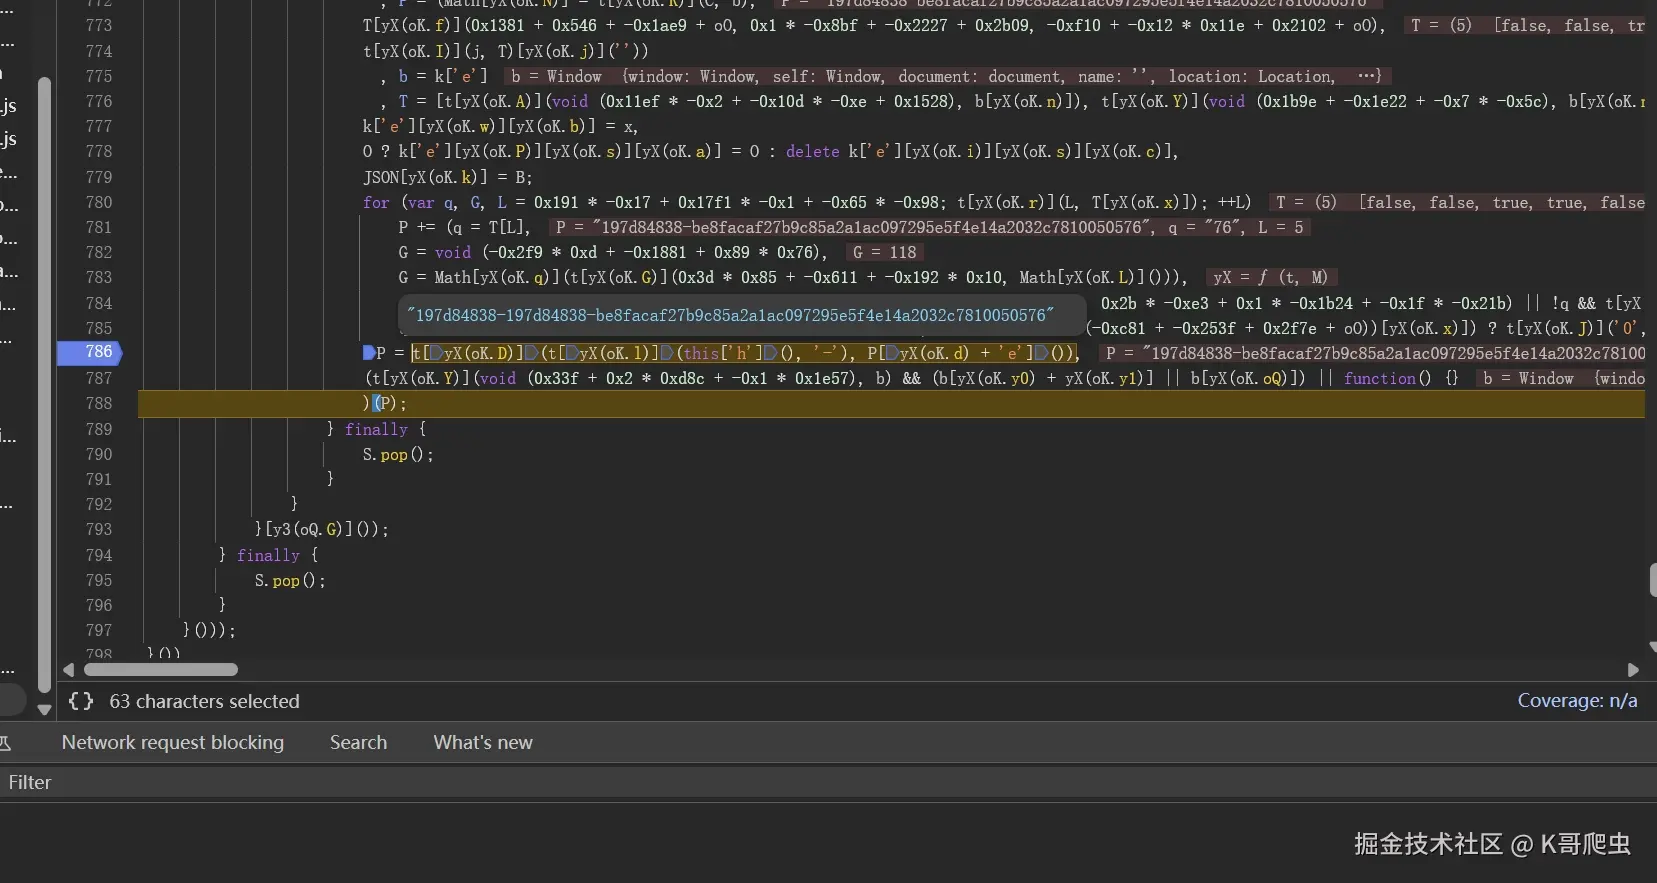Viewport: 1657px width, 883px height.
Task: Click the JSON assignment on line 779
Action: [x=447, y=177]
